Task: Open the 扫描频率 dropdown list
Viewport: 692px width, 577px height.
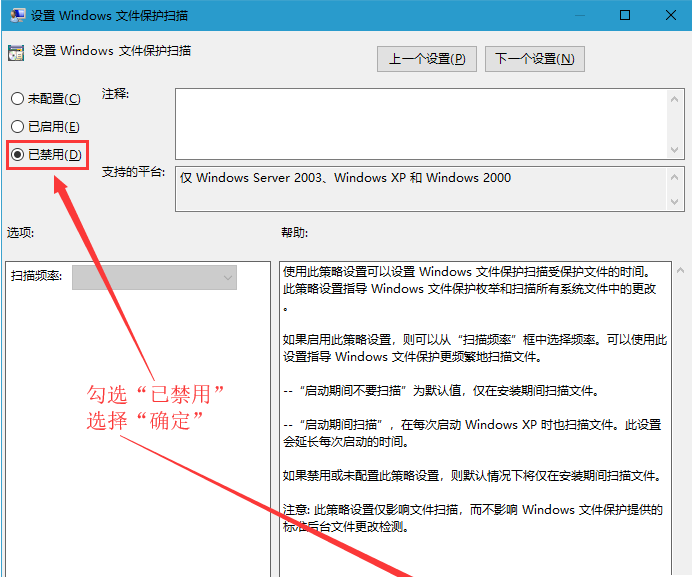Action: pos(154,277)
